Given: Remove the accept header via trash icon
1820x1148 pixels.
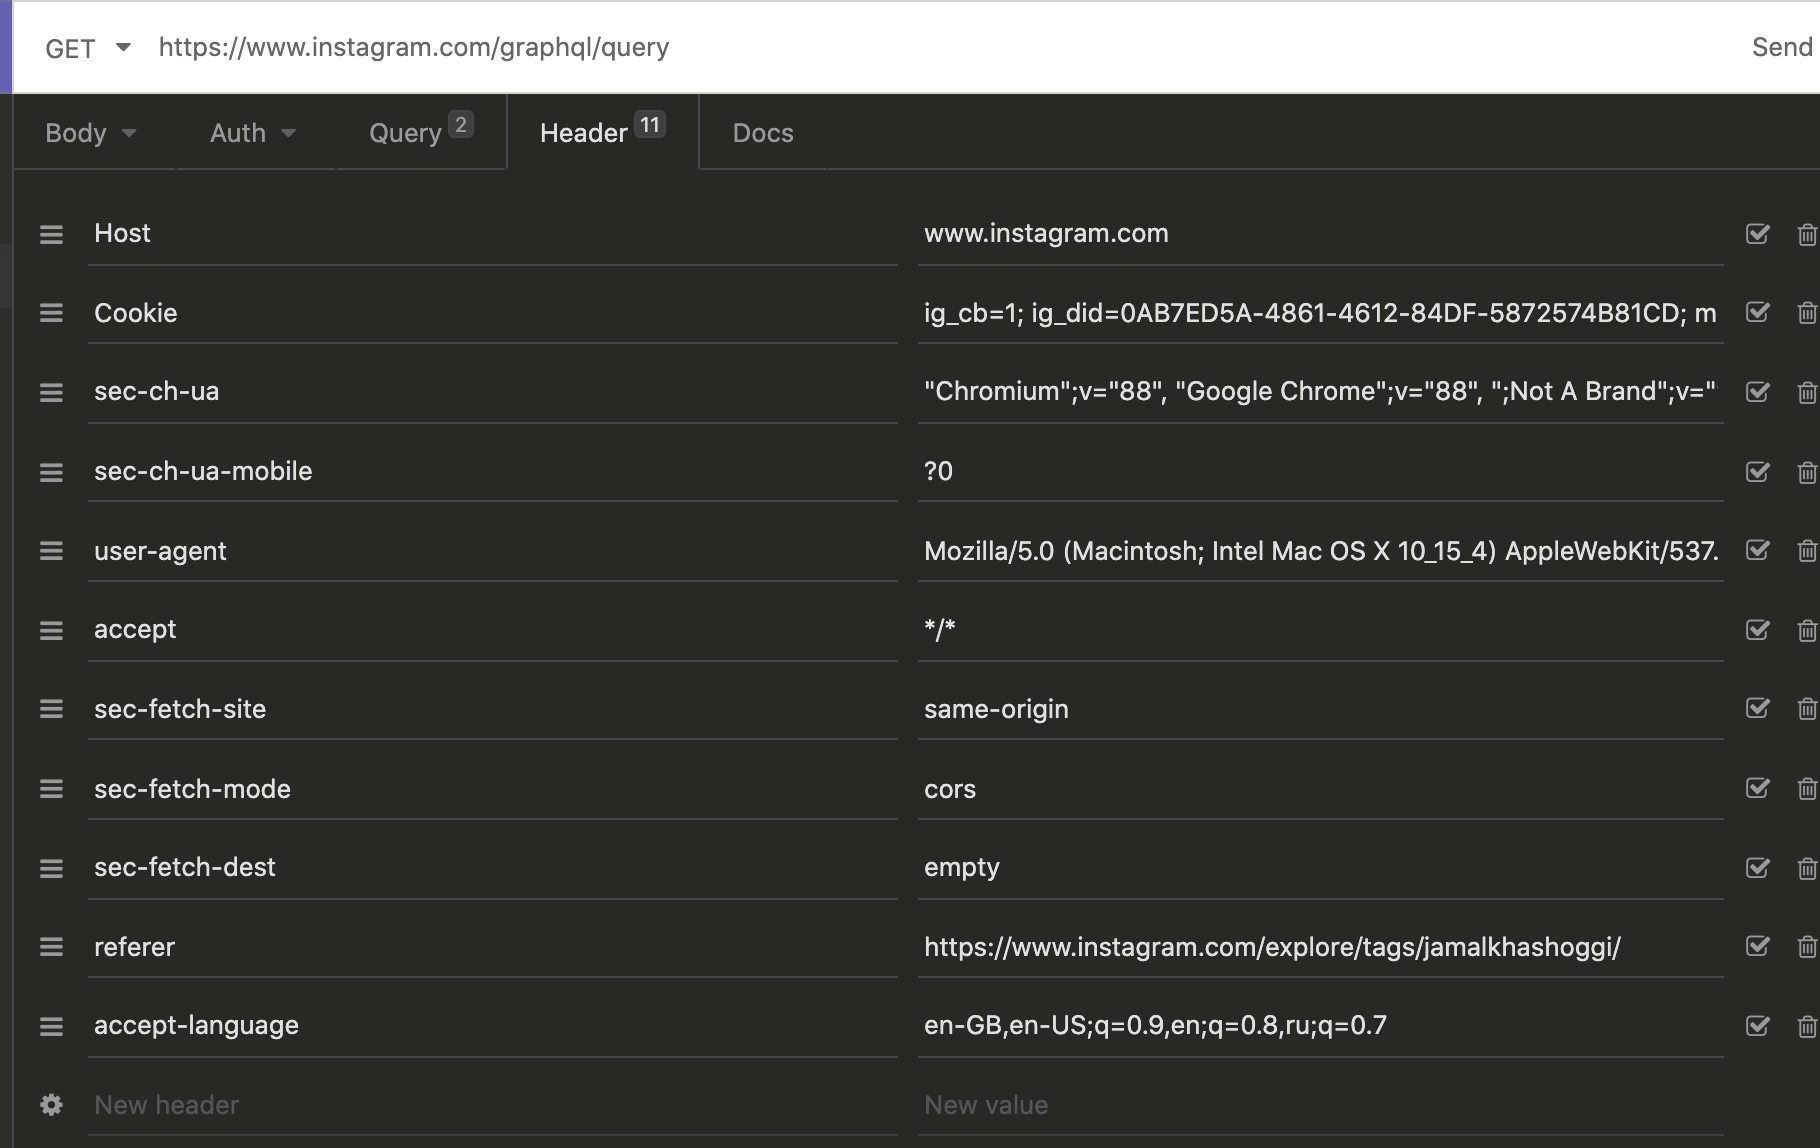Looking at the screenshot, I should coord(1807,630).
